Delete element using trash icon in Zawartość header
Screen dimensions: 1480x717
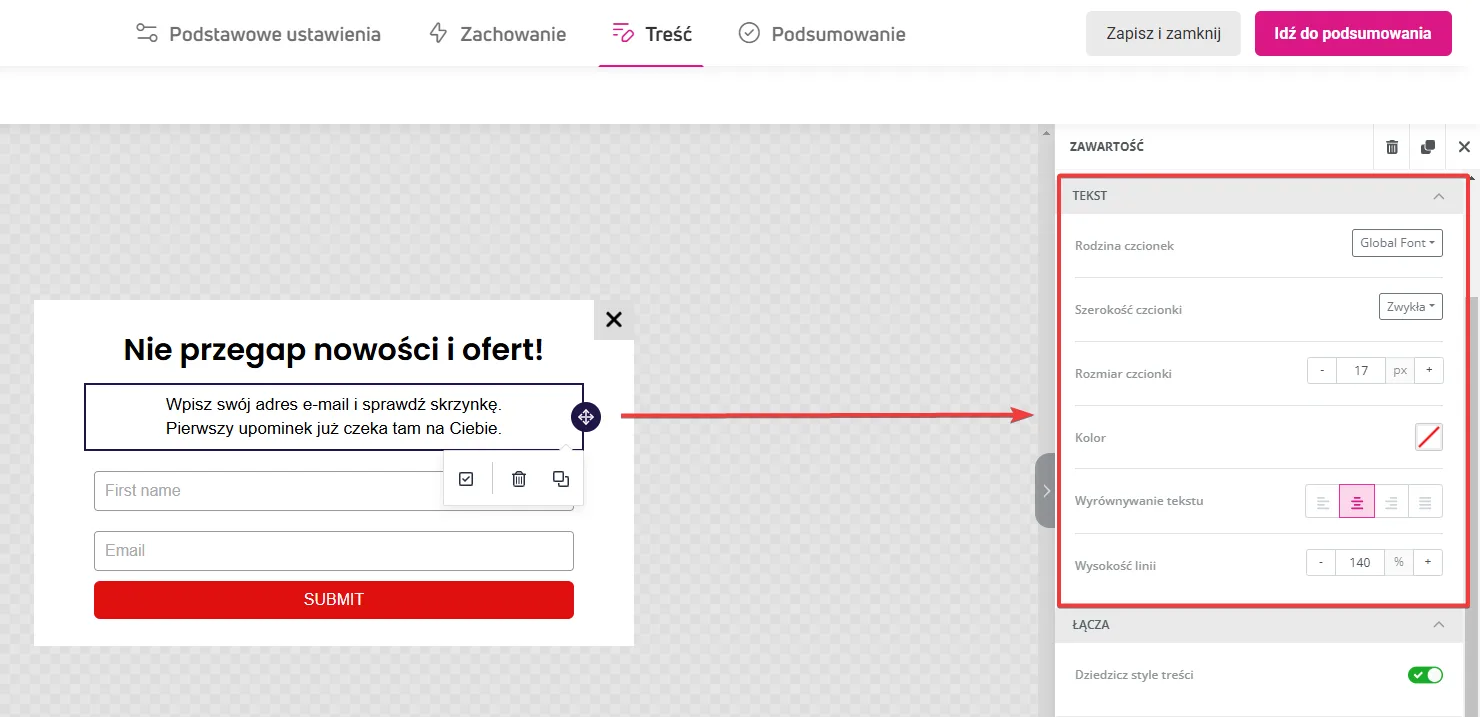1392,147
